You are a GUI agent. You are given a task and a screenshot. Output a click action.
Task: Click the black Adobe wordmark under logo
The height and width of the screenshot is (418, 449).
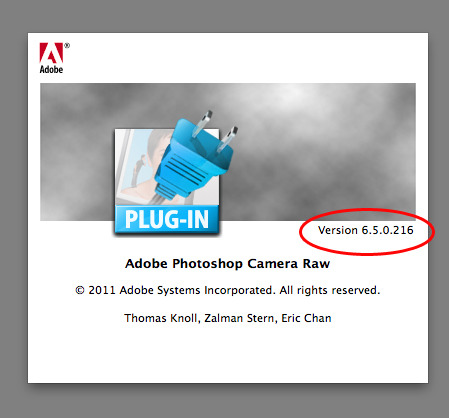(x=51, y=69)
